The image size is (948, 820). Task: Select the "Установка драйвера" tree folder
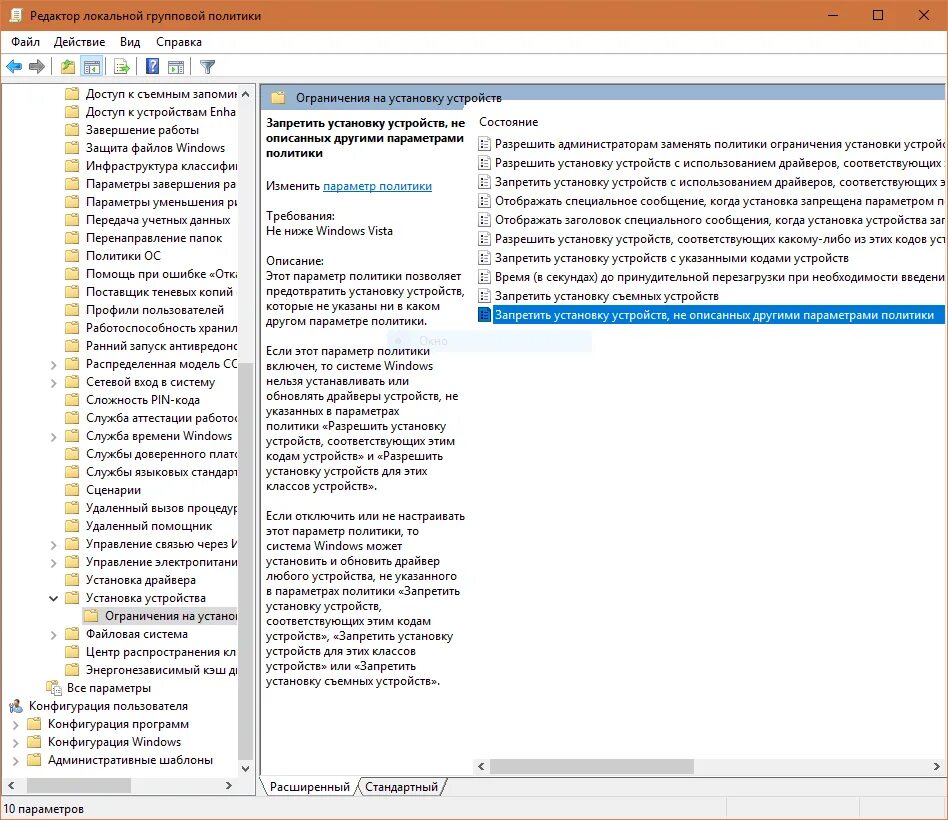coord(141,580)
